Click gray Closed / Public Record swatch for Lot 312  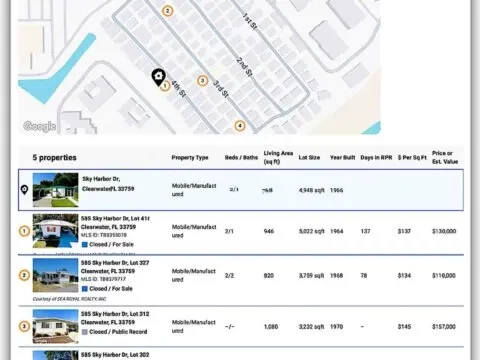tap(85, 332)
